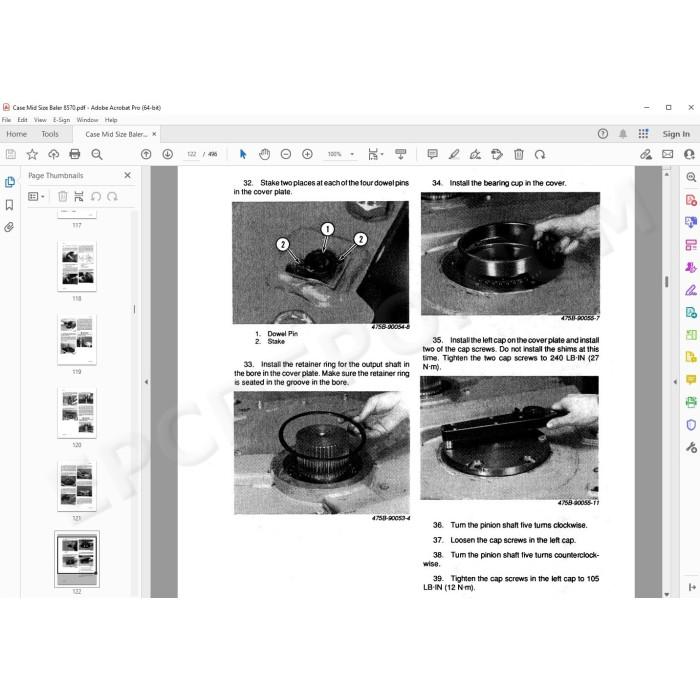The image size is (700, 700).
Task: Collapse the left navigation pane arrow
Action: click(x=146, y=382)
